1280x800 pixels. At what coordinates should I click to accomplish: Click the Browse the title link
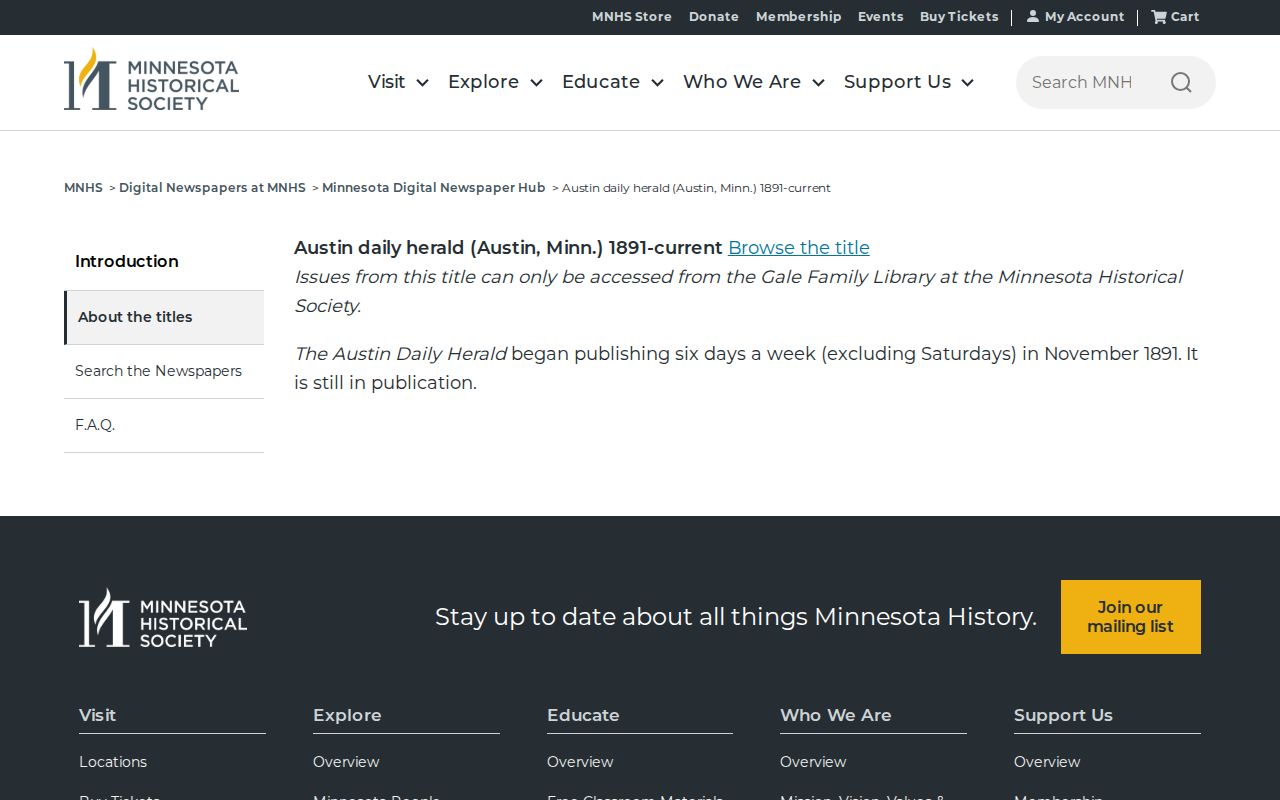799,248
